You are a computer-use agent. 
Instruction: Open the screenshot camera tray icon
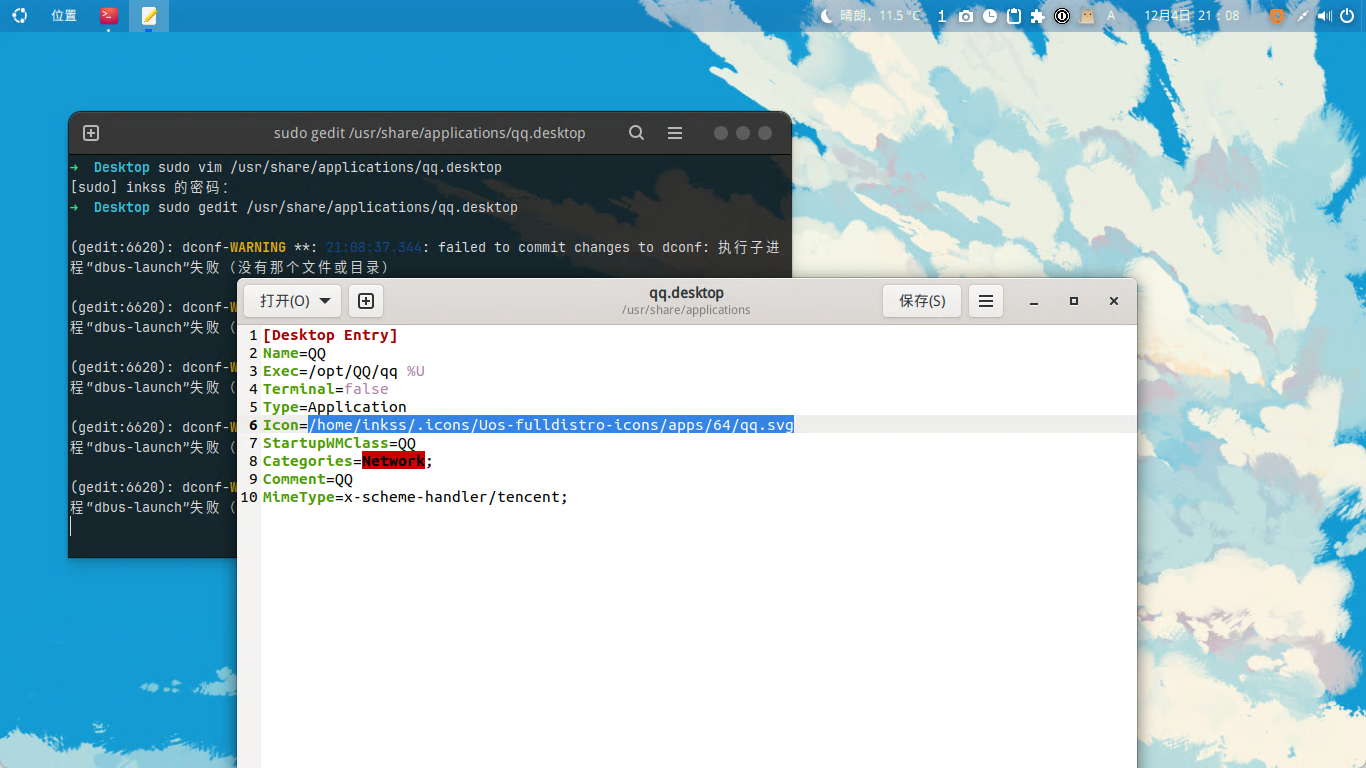[965, 16]
